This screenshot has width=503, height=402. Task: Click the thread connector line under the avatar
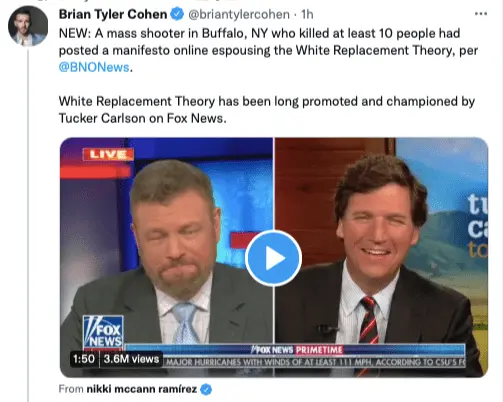(28, 225)
